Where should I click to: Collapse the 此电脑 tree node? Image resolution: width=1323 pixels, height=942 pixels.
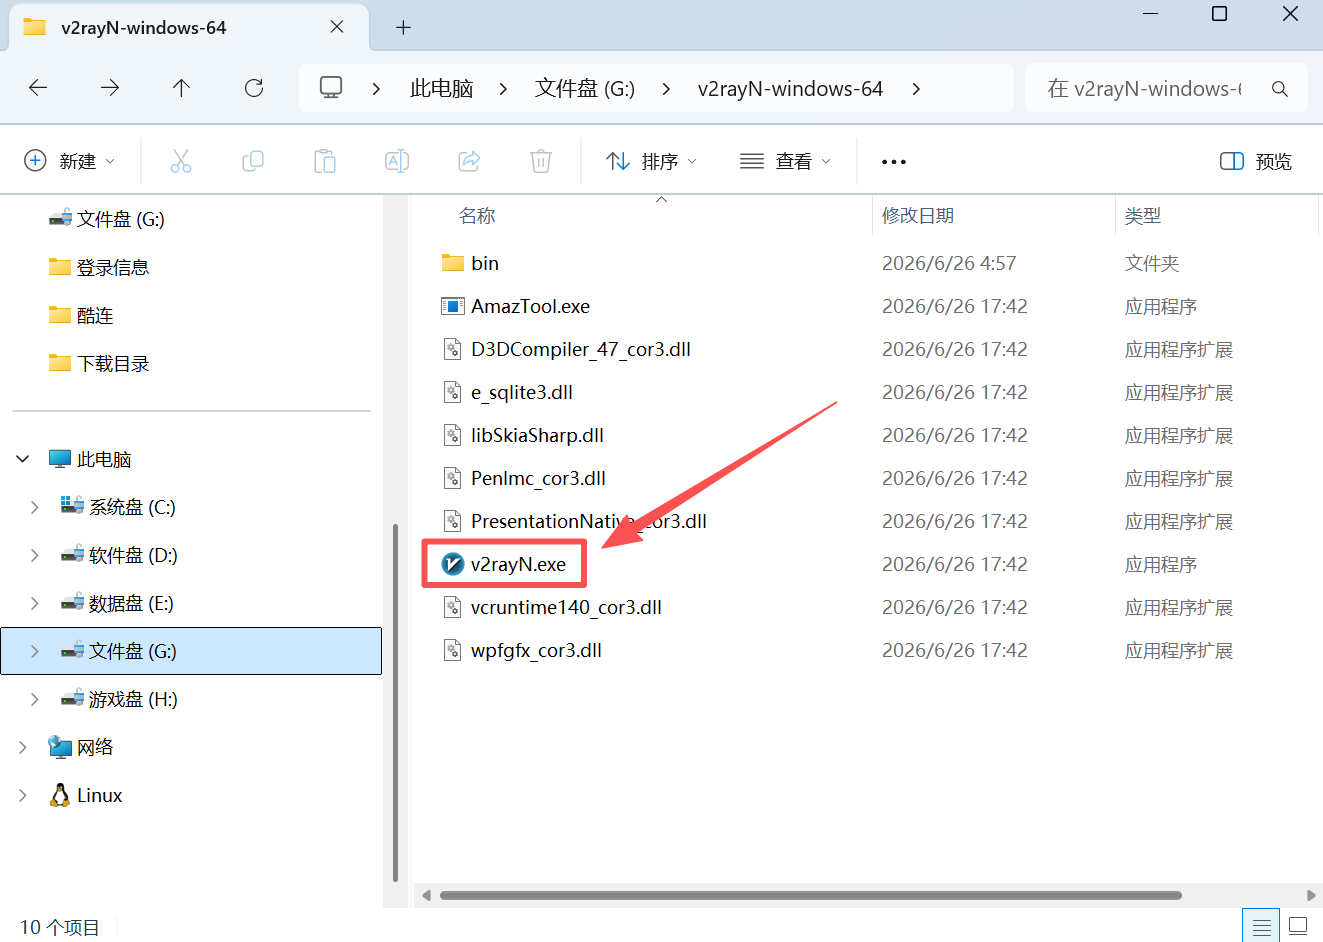(x=23, y=459)
